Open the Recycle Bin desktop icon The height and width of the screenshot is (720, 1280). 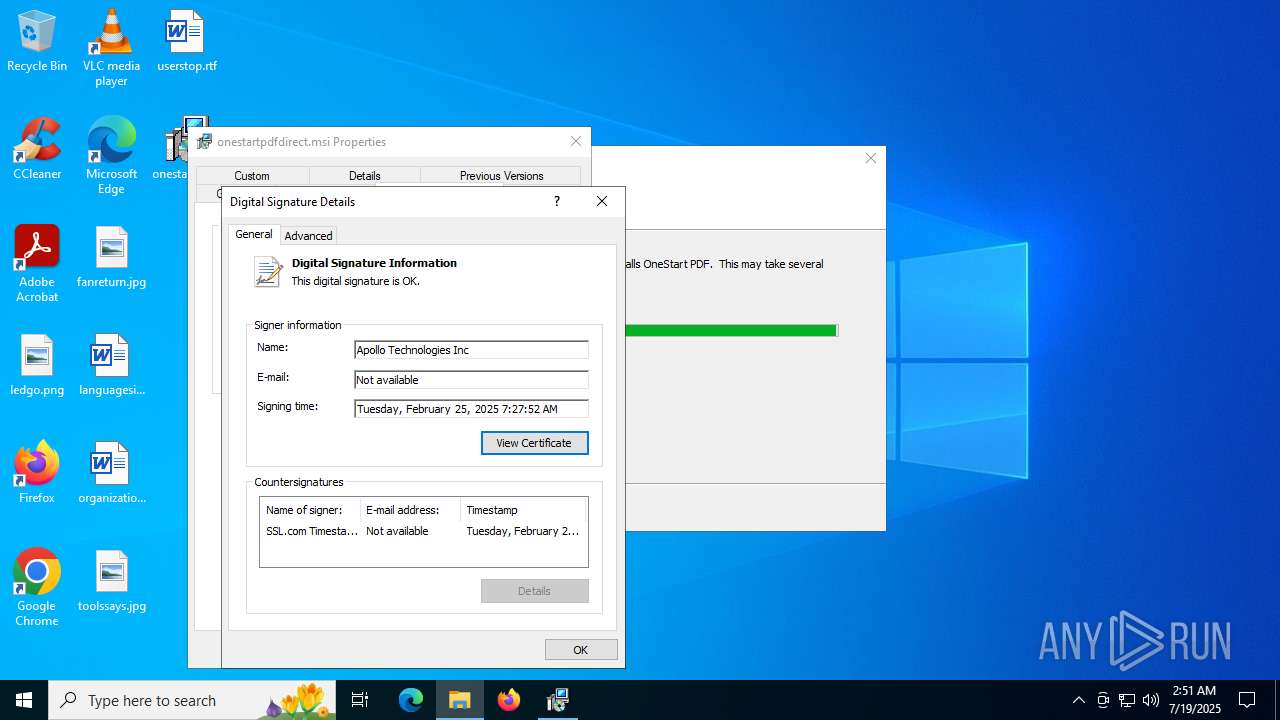tap(37, 42)
